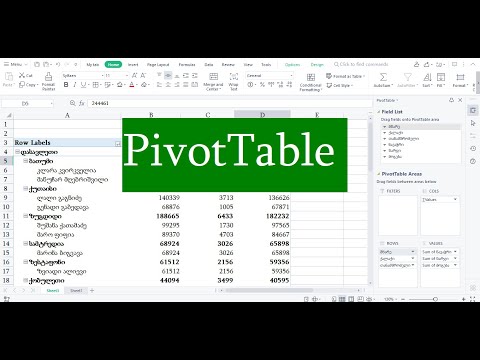Click the zoom magnifier beside fx
Viewport: 480px width, 360px height.
point(72,103)
